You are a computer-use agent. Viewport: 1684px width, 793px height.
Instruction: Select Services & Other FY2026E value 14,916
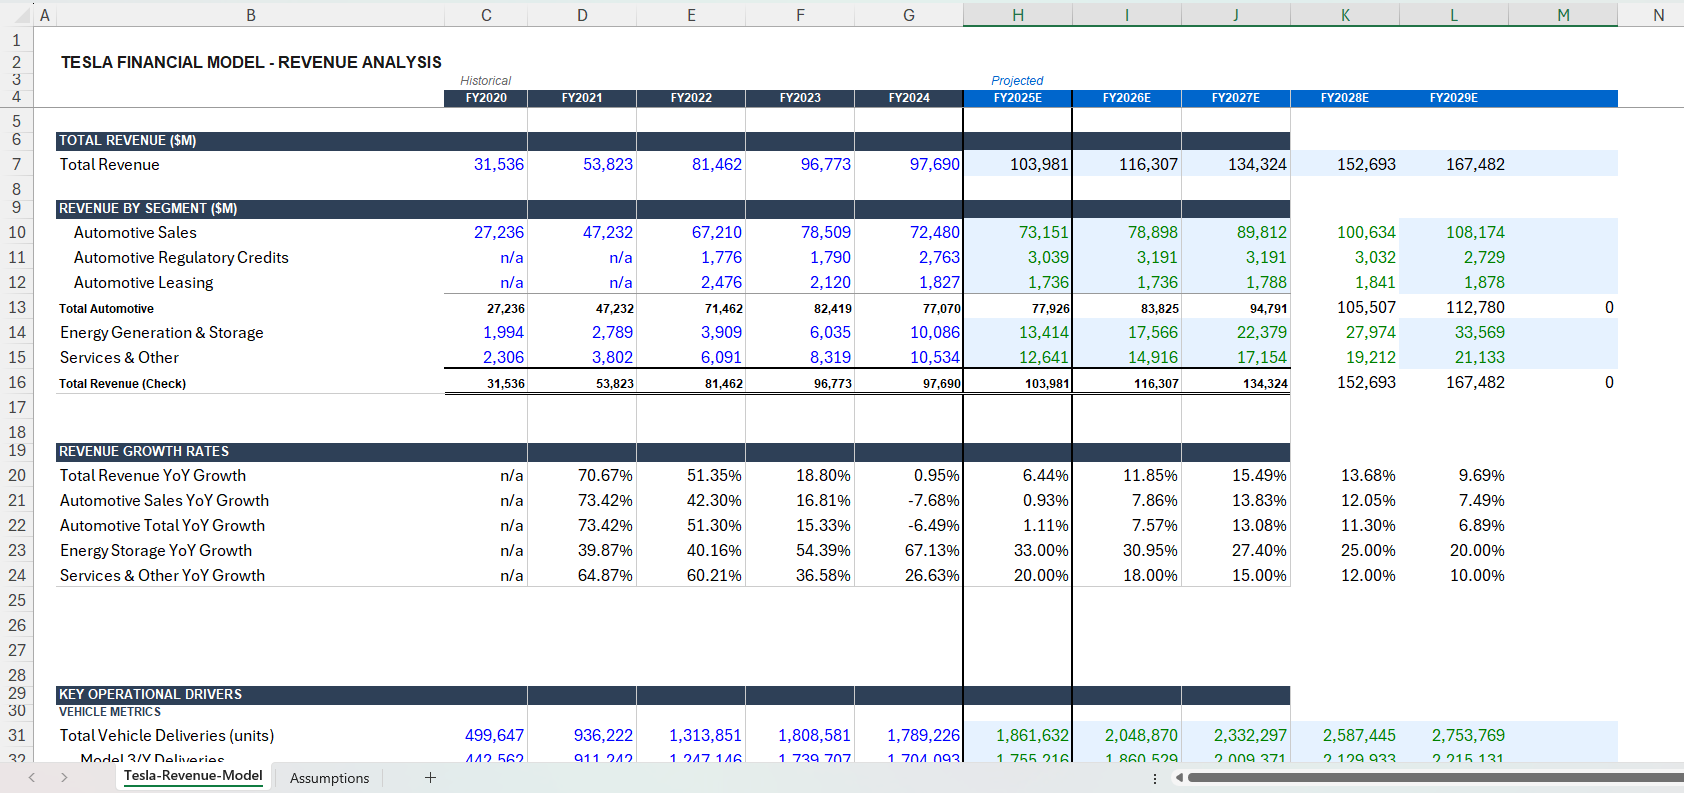[x=1152, y=357]
